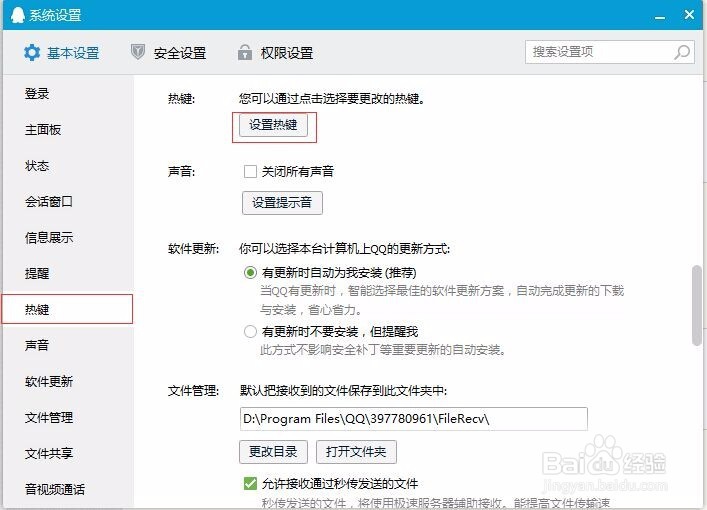Select 热键 in the sidebar
707x510 pixels.
[67, 309]
